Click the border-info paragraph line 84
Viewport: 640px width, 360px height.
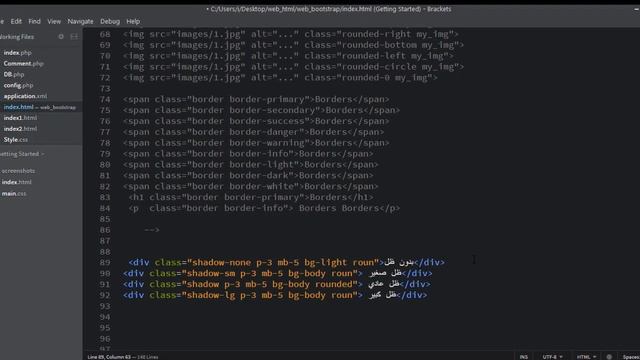coord(264,208)
